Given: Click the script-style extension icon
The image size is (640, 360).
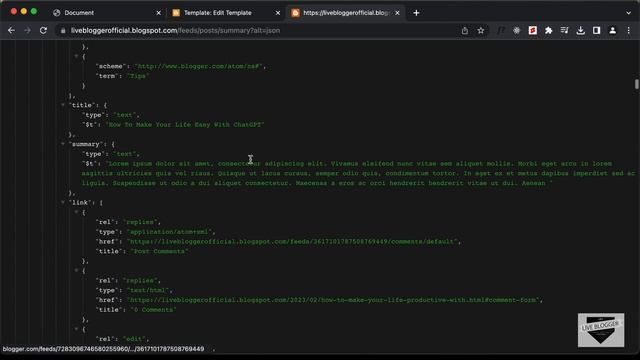Looking at the screenshot, I should 501,31.
